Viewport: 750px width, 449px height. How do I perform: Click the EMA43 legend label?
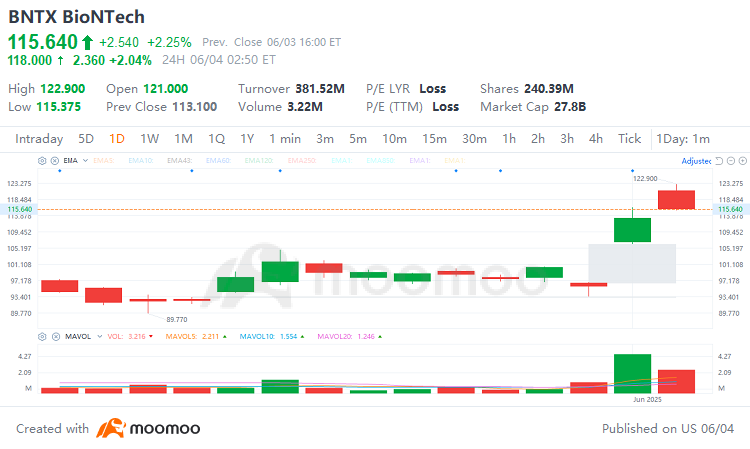179,161
